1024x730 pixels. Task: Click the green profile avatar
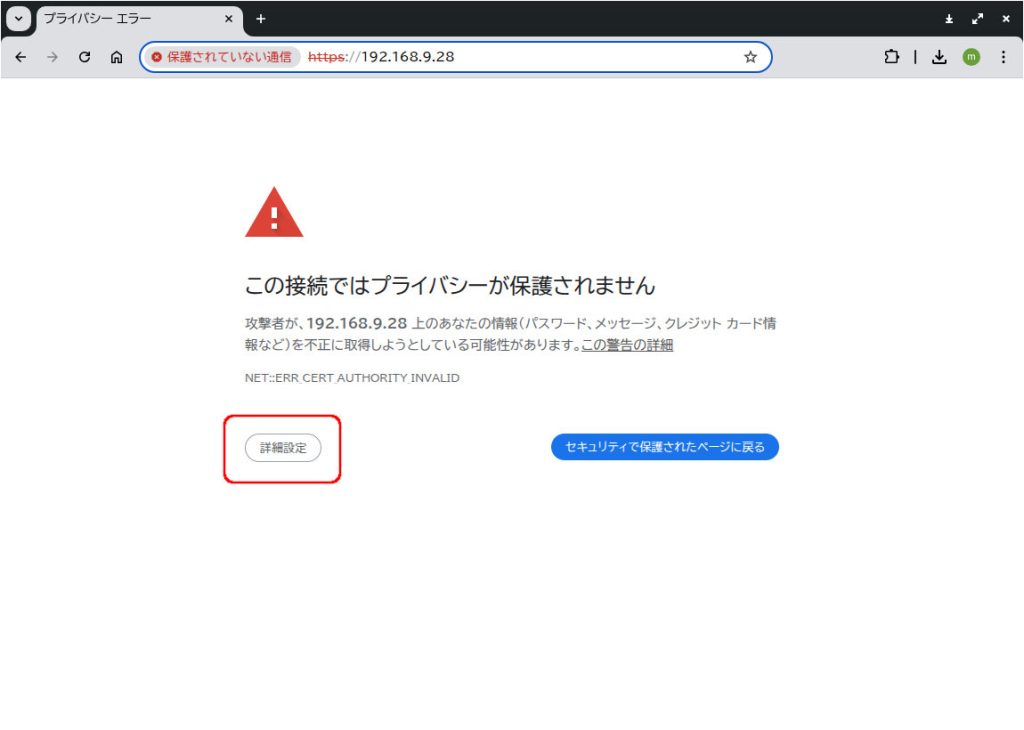pos(971,57)
